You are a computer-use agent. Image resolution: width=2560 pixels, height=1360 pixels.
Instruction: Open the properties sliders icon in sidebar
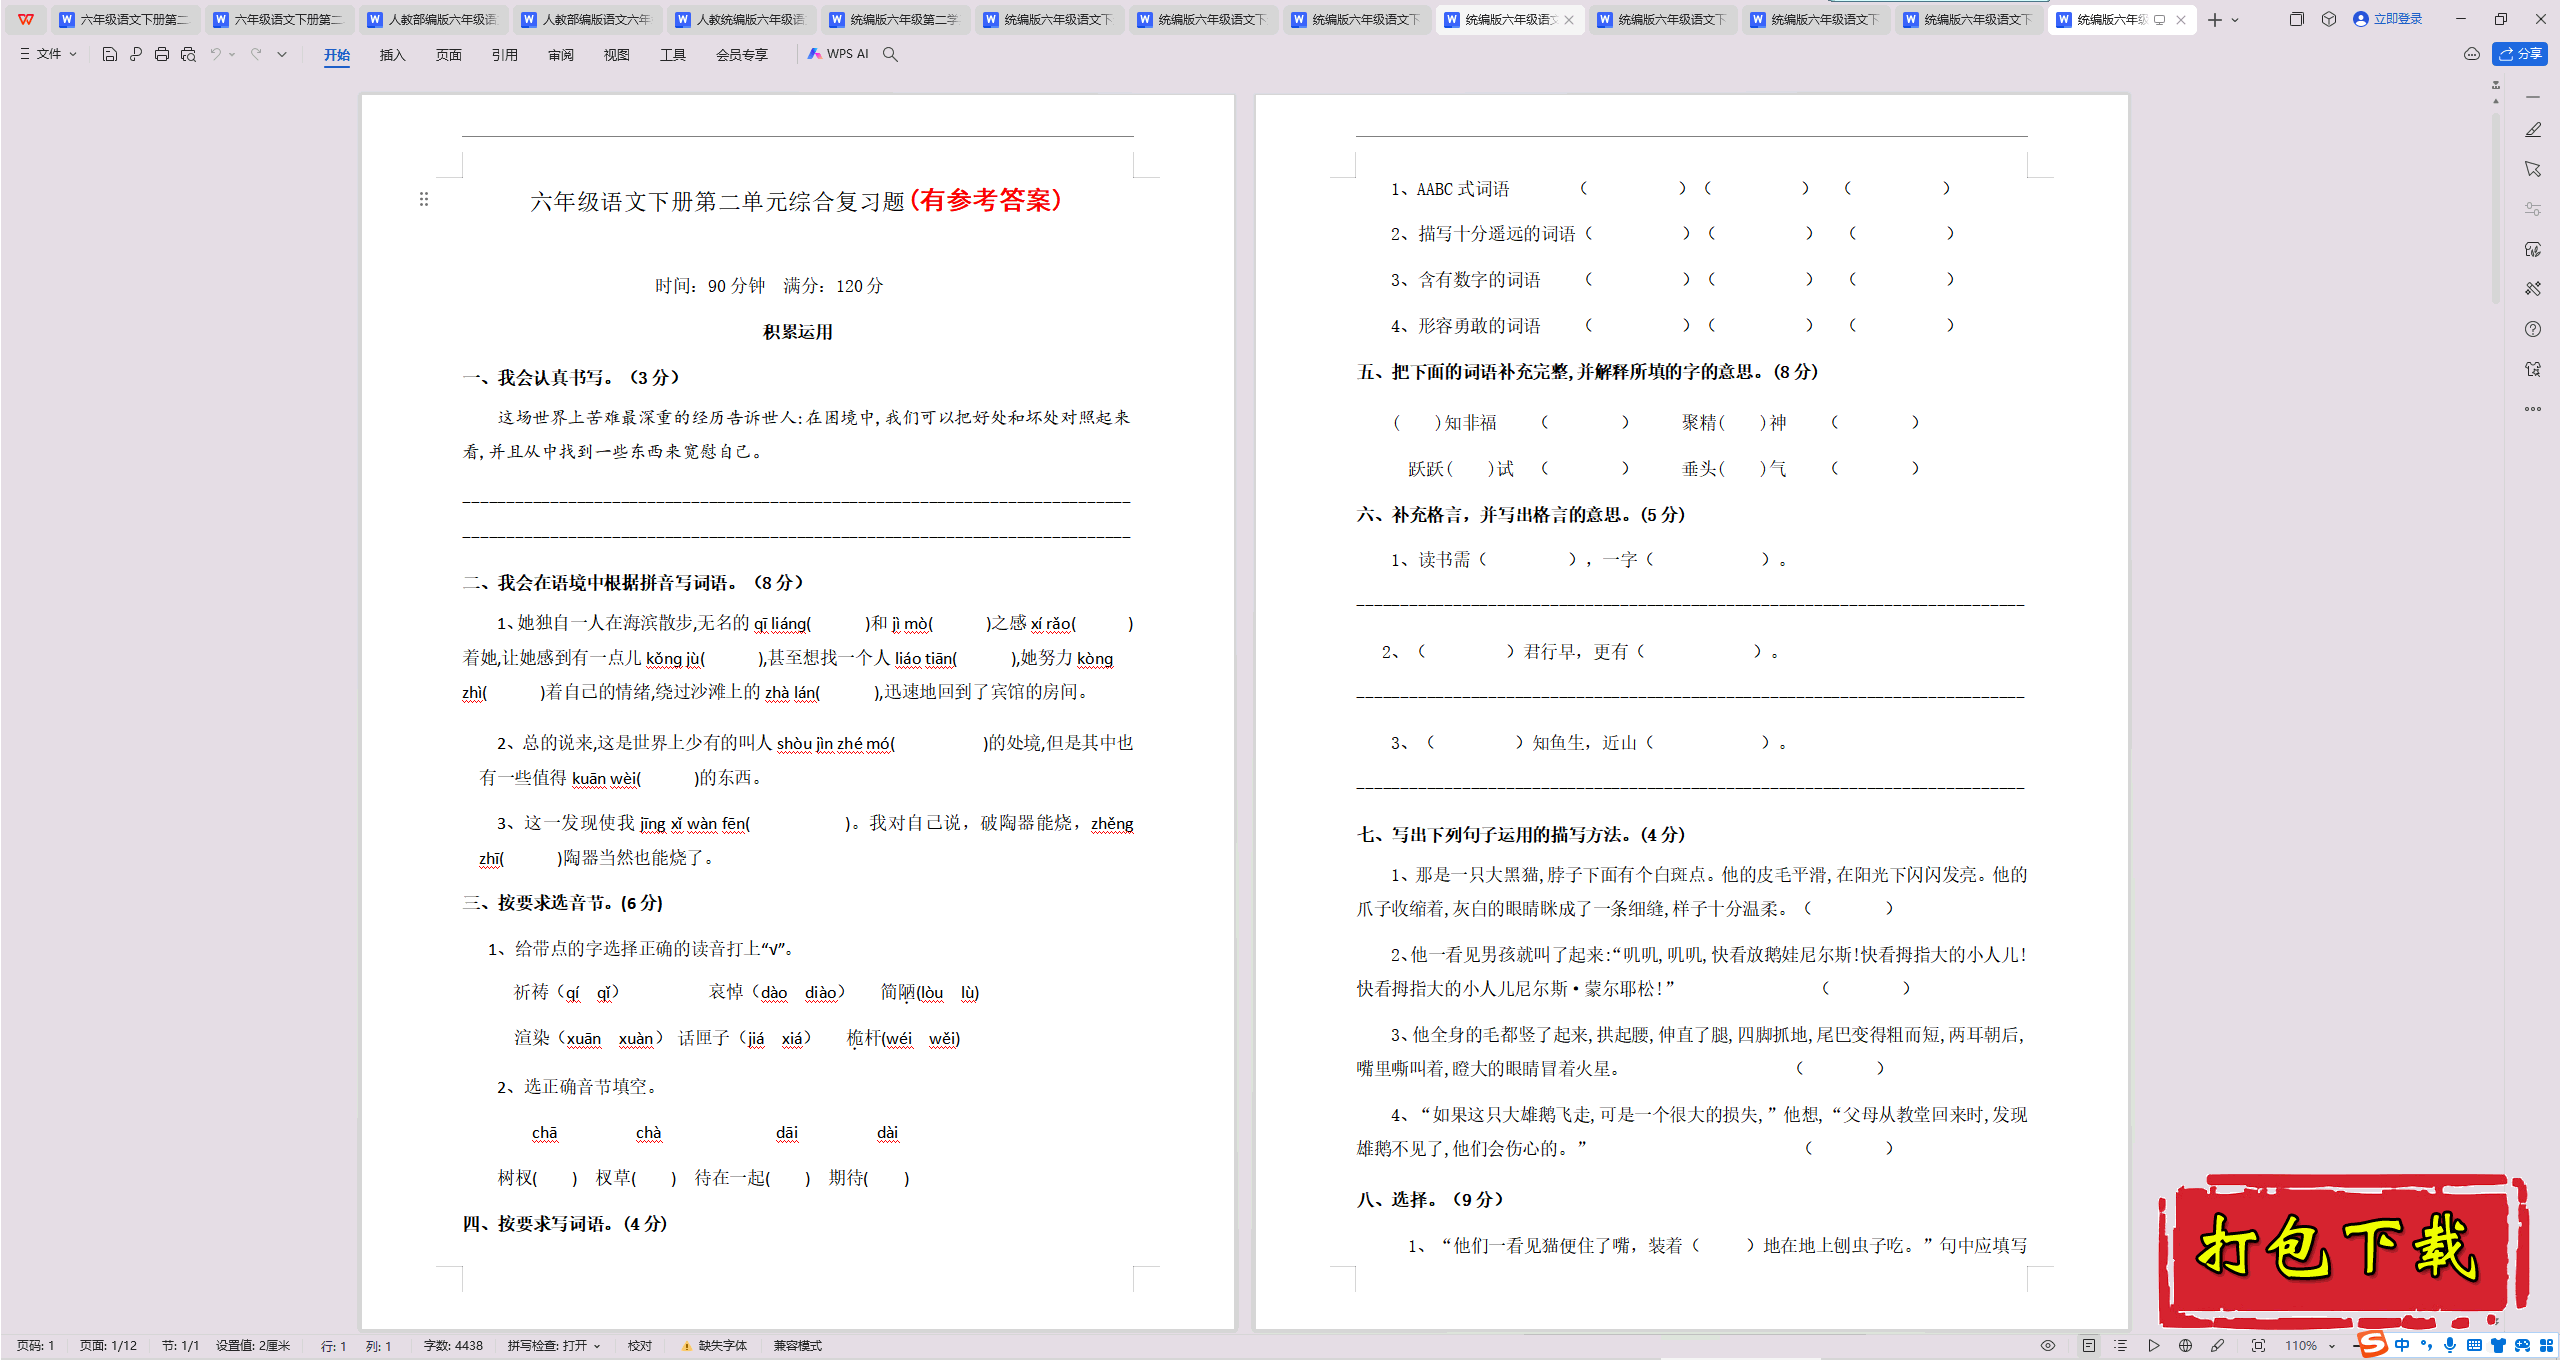point(2533,209)
